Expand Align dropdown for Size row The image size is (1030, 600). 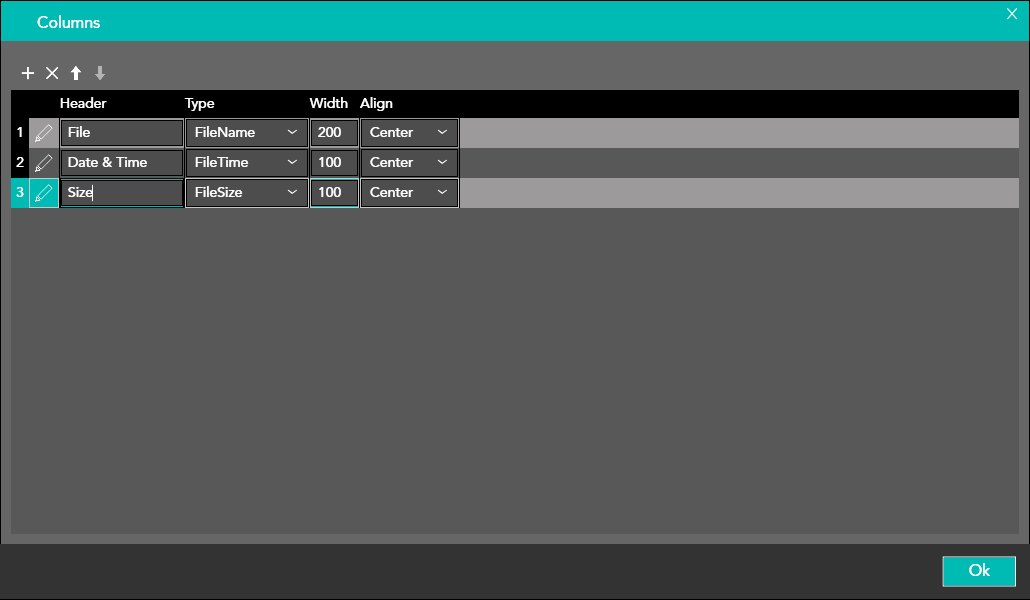click(x=409, y=193)
